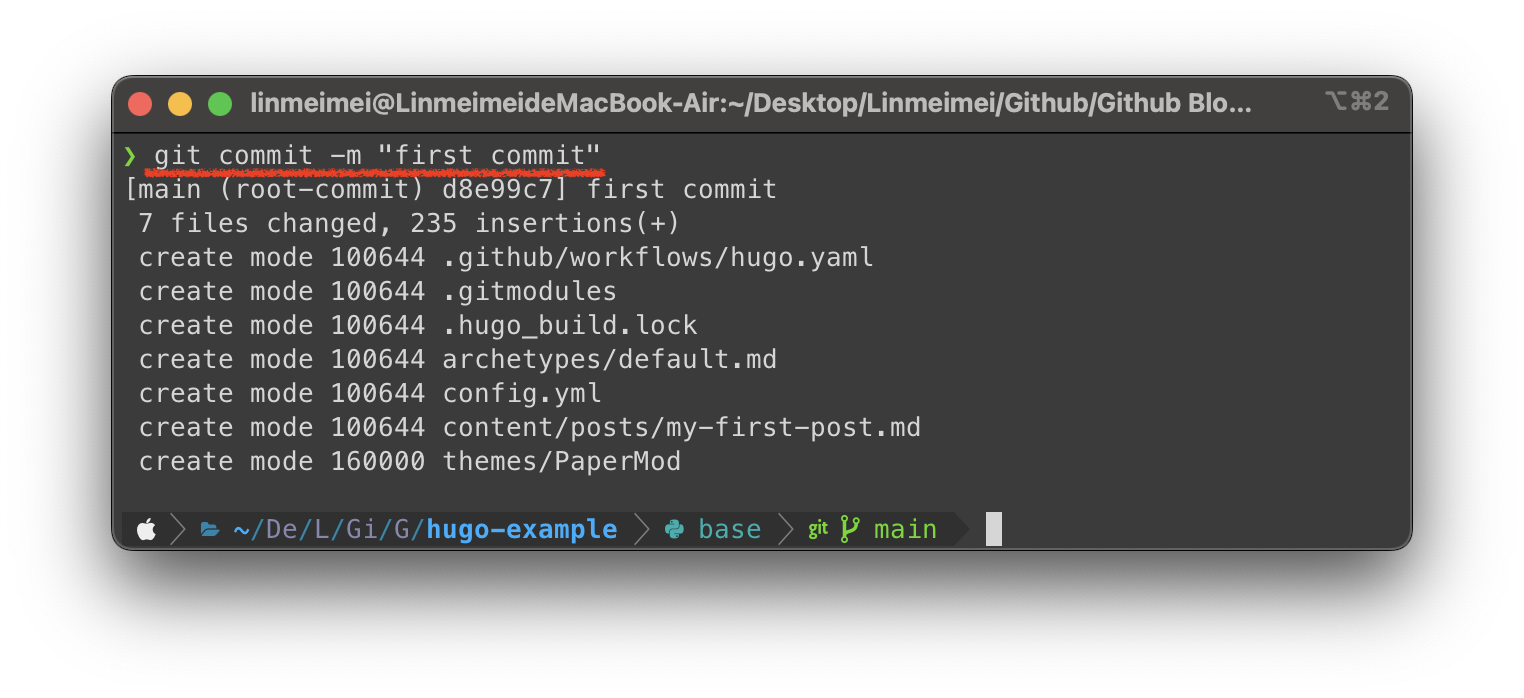Click the Python icon beside base
The image size is (1524, 698).
[x=674, y=529]
